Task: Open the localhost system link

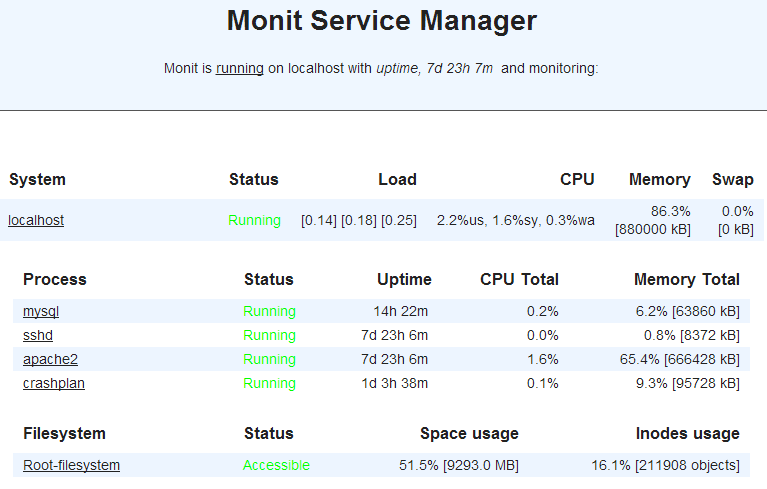Action: tap(36, 221)
